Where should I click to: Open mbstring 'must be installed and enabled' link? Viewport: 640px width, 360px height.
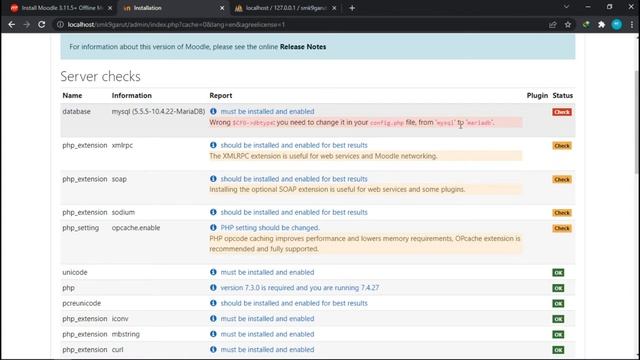point(267,334)
